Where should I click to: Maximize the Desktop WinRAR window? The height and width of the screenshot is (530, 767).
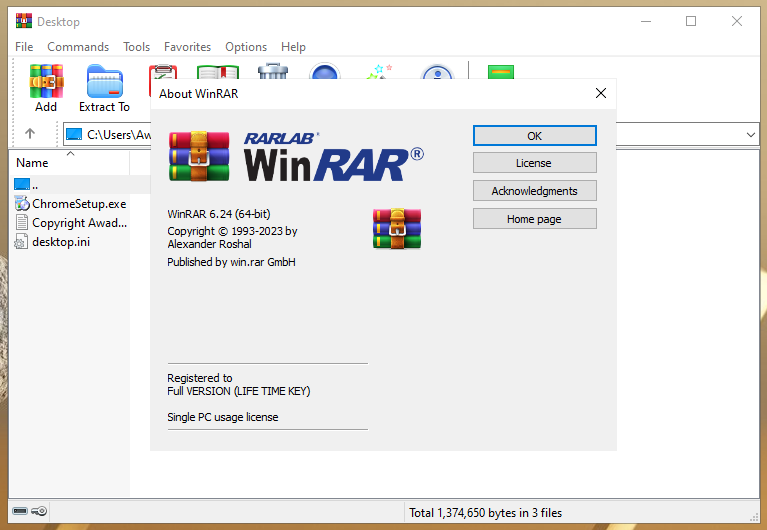click(x=691, y=21)
